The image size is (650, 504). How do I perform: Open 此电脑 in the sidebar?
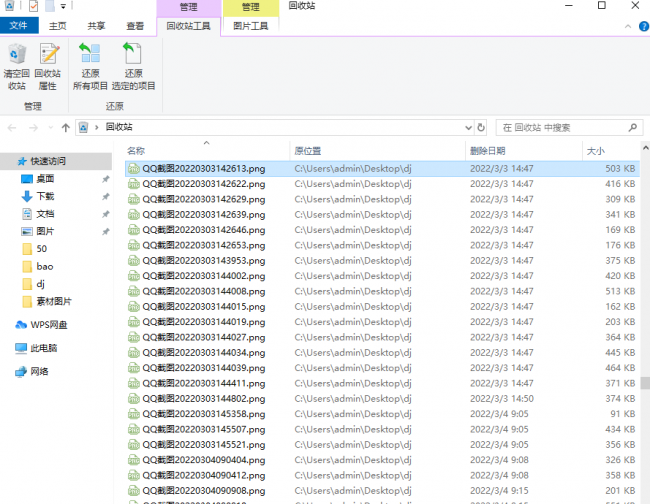[44, 348]
